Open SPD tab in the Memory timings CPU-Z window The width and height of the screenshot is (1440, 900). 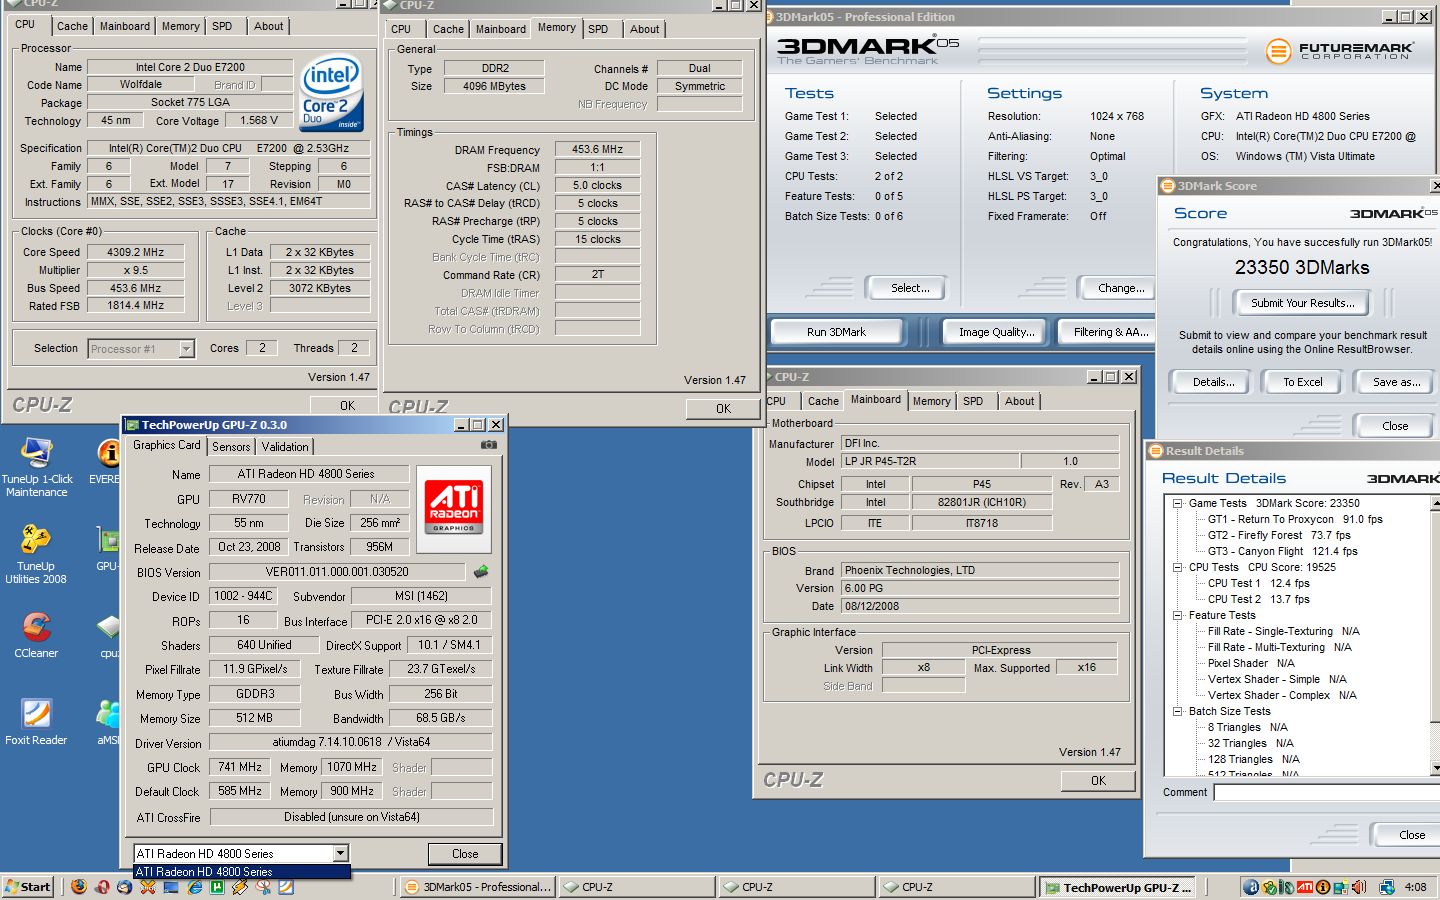point(598,29)
